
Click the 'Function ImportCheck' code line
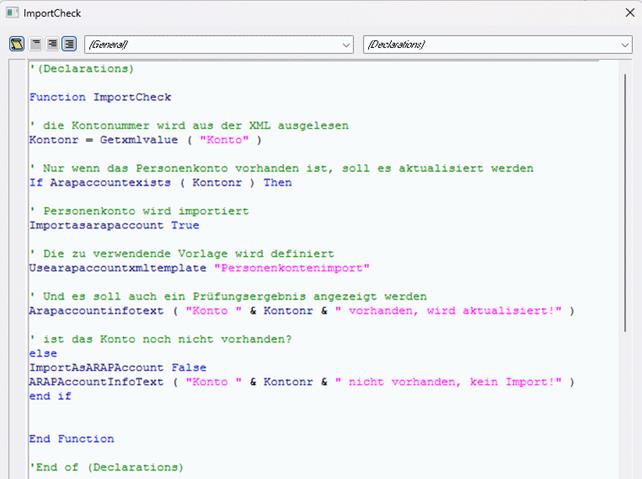coord(100,98)
